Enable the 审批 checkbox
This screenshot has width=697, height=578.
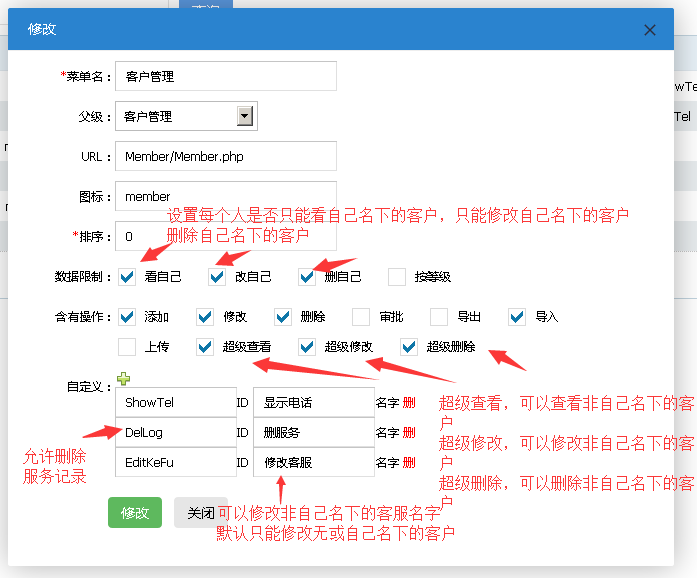coord(361,317)
